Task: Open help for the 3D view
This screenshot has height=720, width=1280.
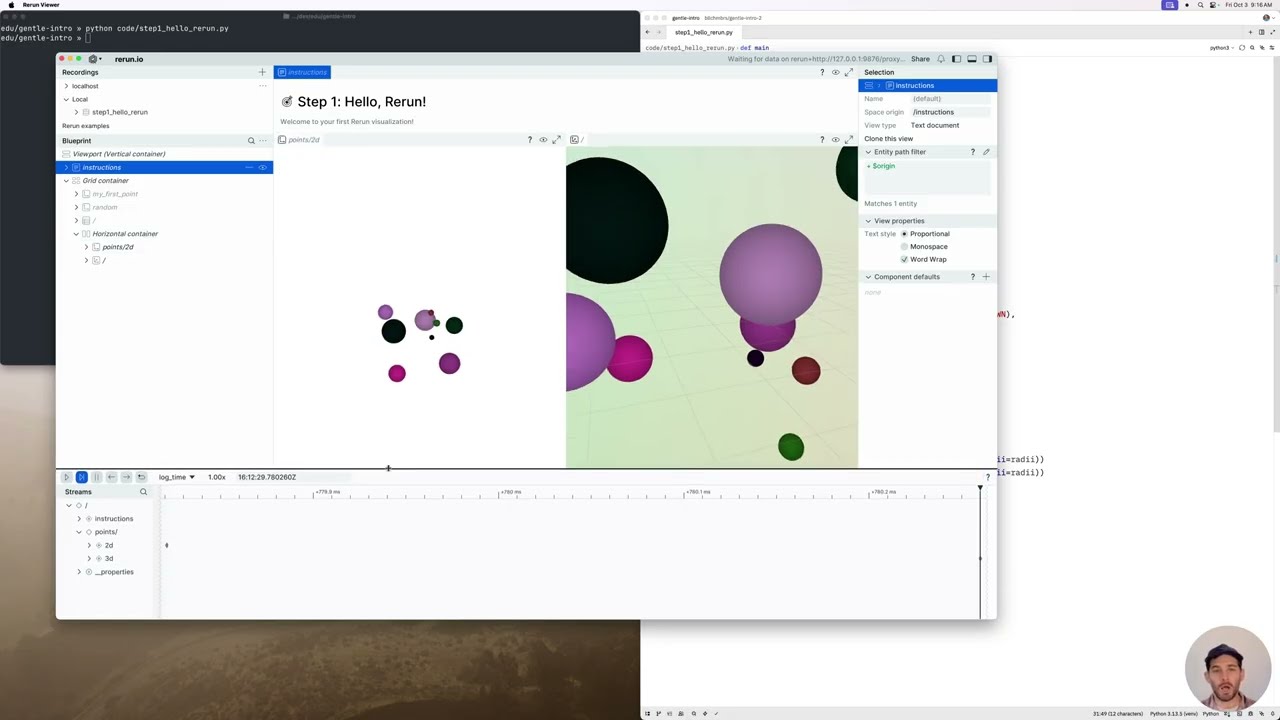Action: tap(822, 140)
